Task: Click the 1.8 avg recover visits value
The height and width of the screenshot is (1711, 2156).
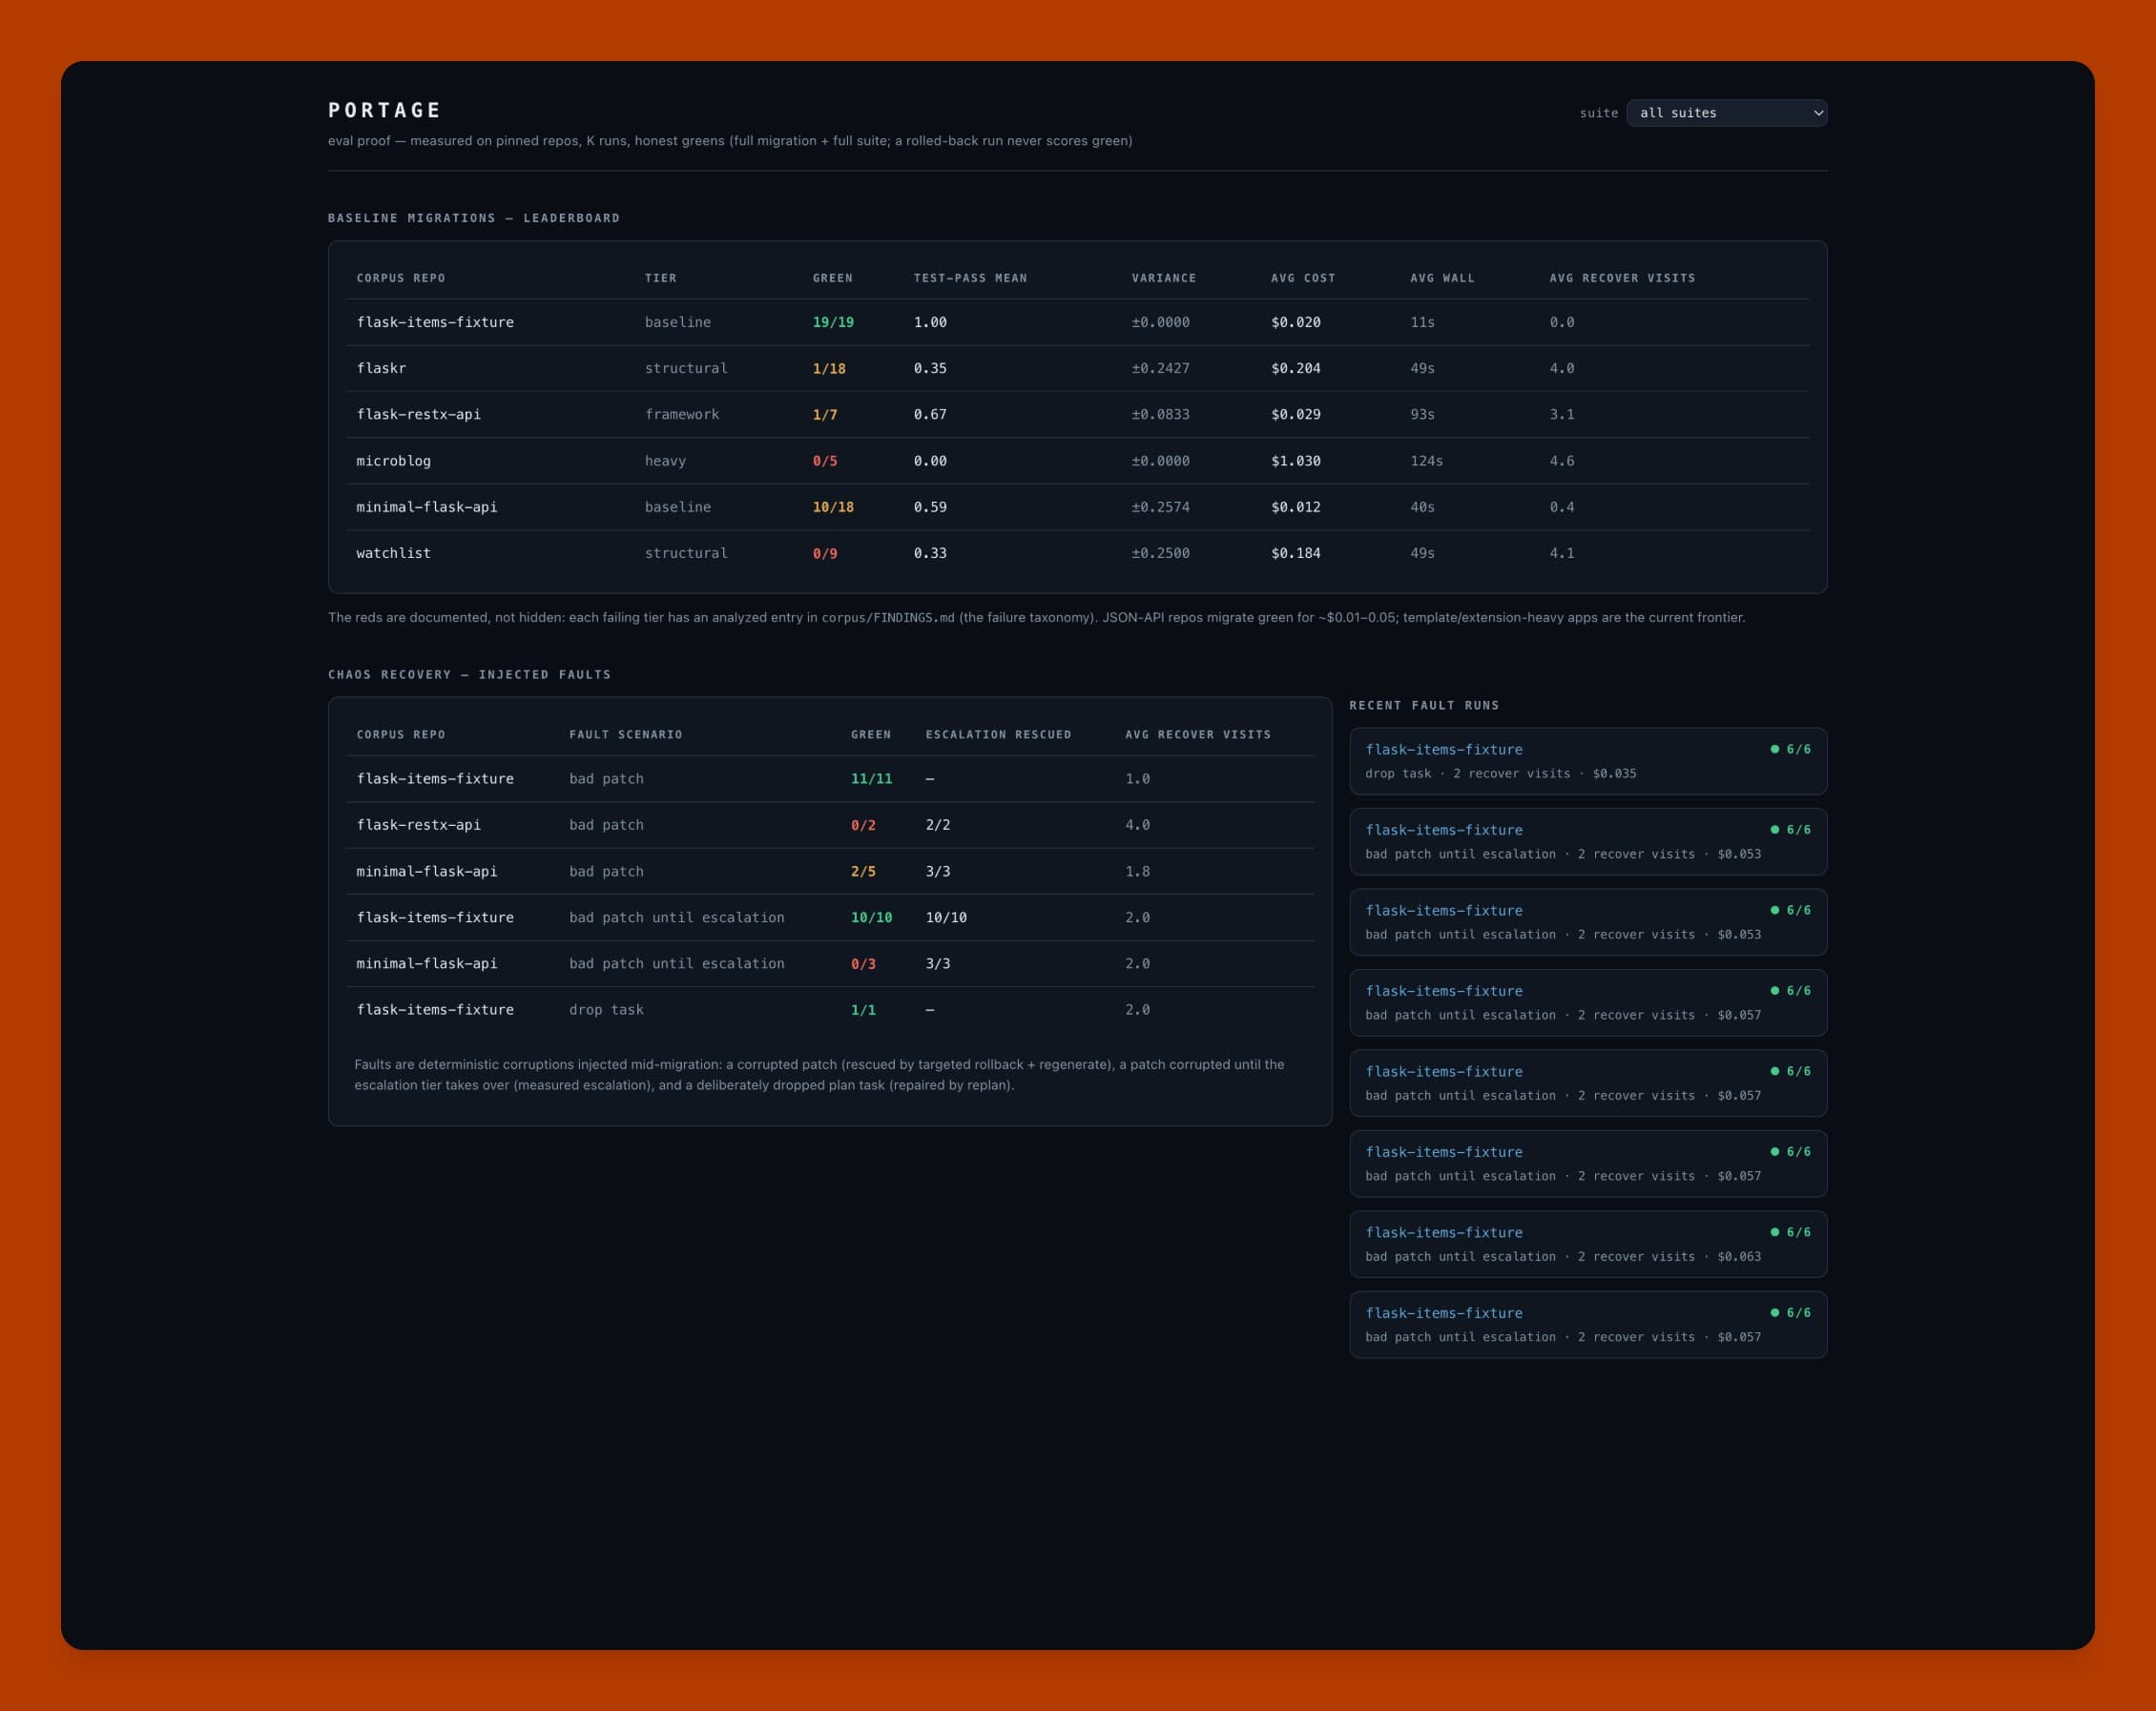Action: click(x=1137, y=871)
